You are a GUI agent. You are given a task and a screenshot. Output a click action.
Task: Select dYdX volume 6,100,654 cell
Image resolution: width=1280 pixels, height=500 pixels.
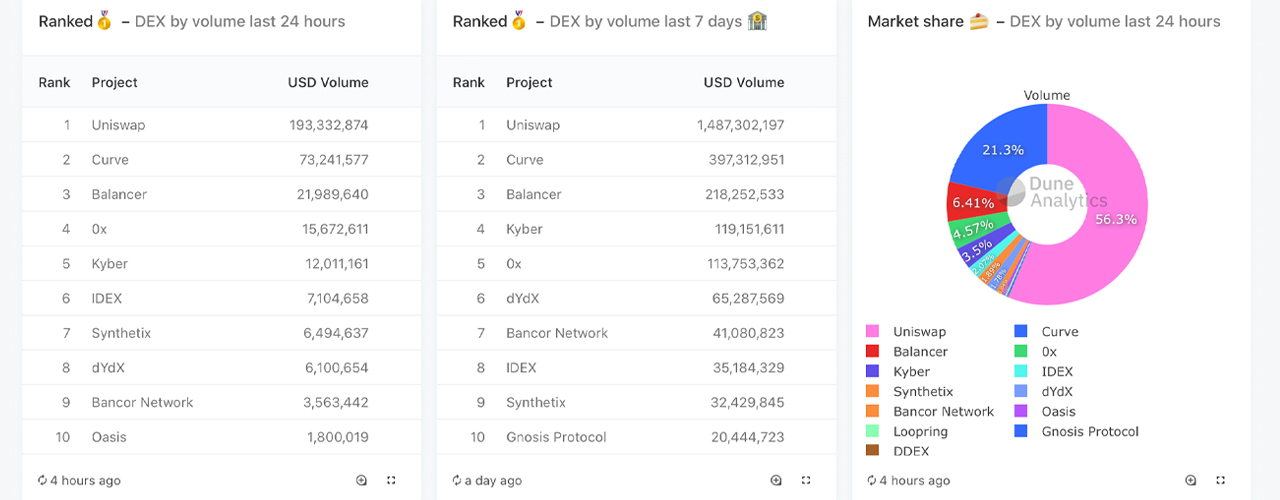336,368
